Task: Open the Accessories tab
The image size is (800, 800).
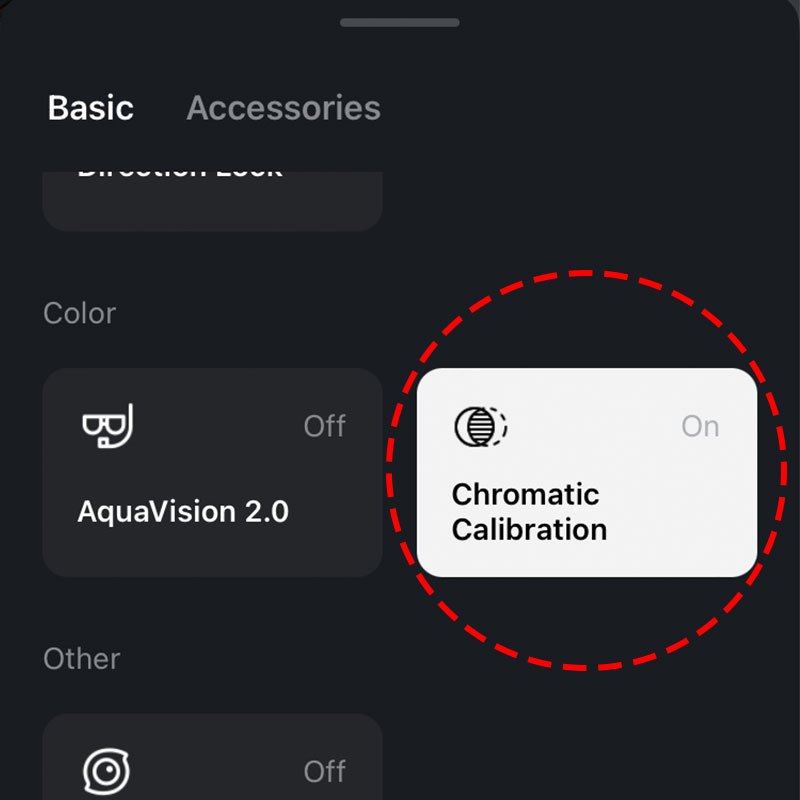Action: click(283, 108)
